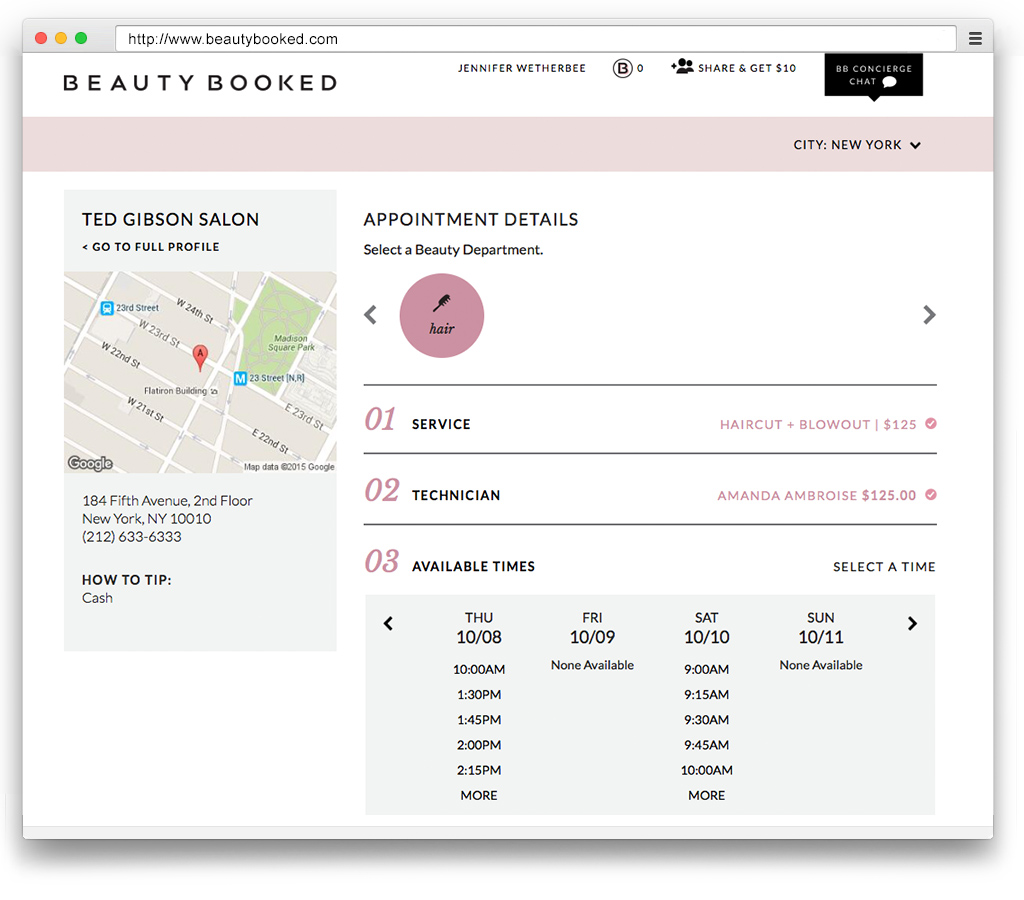Click the Ted Gibson Salon heading
Viewport: 1024px width, 900px height.
(x=170, y=219)
